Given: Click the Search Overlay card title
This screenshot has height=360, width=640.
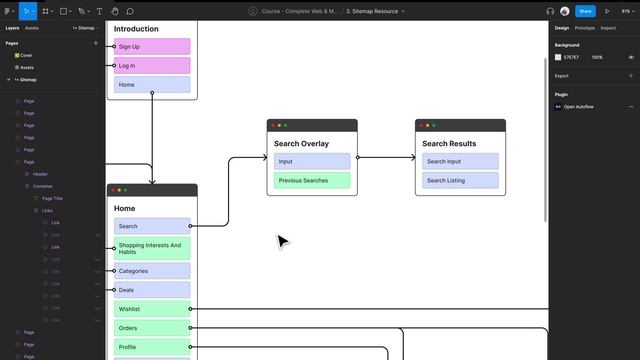Looking at the screenshot, I should (301, 144).
